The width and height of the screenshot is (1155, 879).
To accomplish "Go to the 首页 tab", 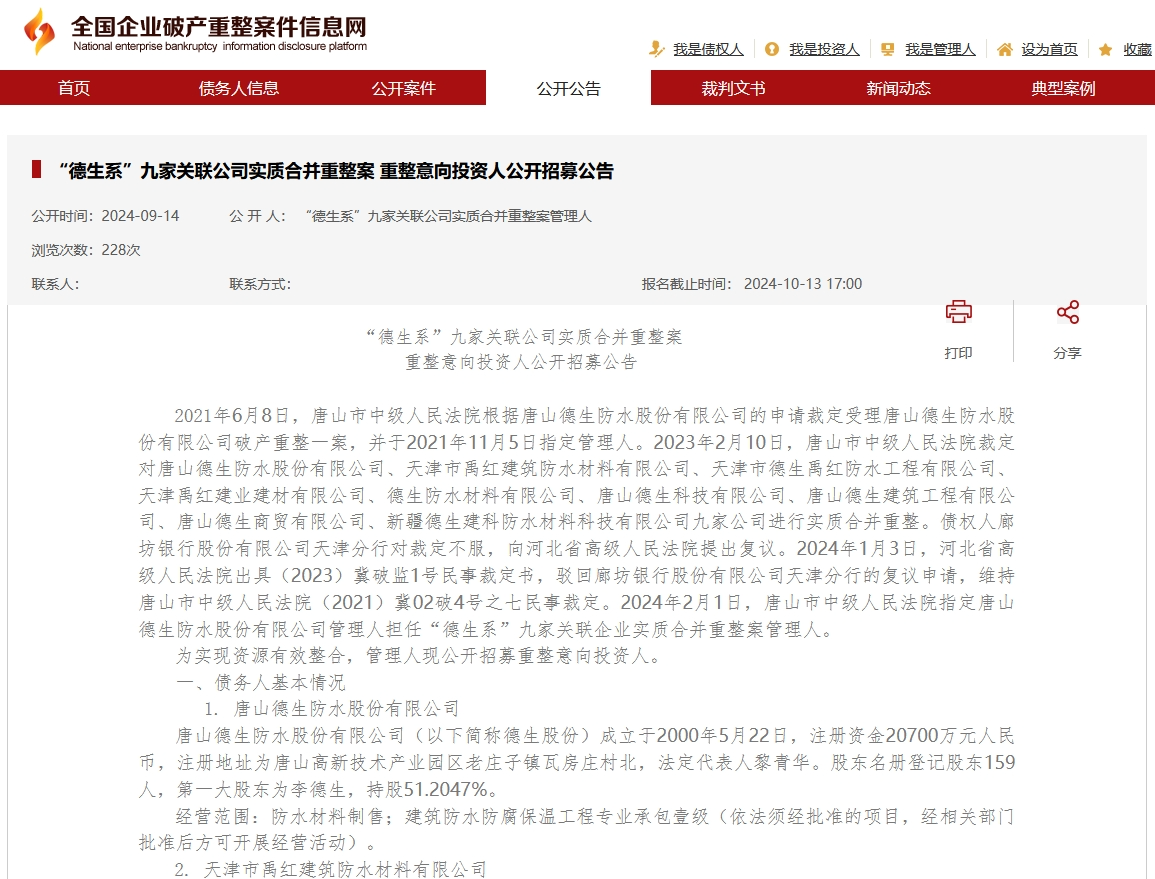I will pos(74,88).
